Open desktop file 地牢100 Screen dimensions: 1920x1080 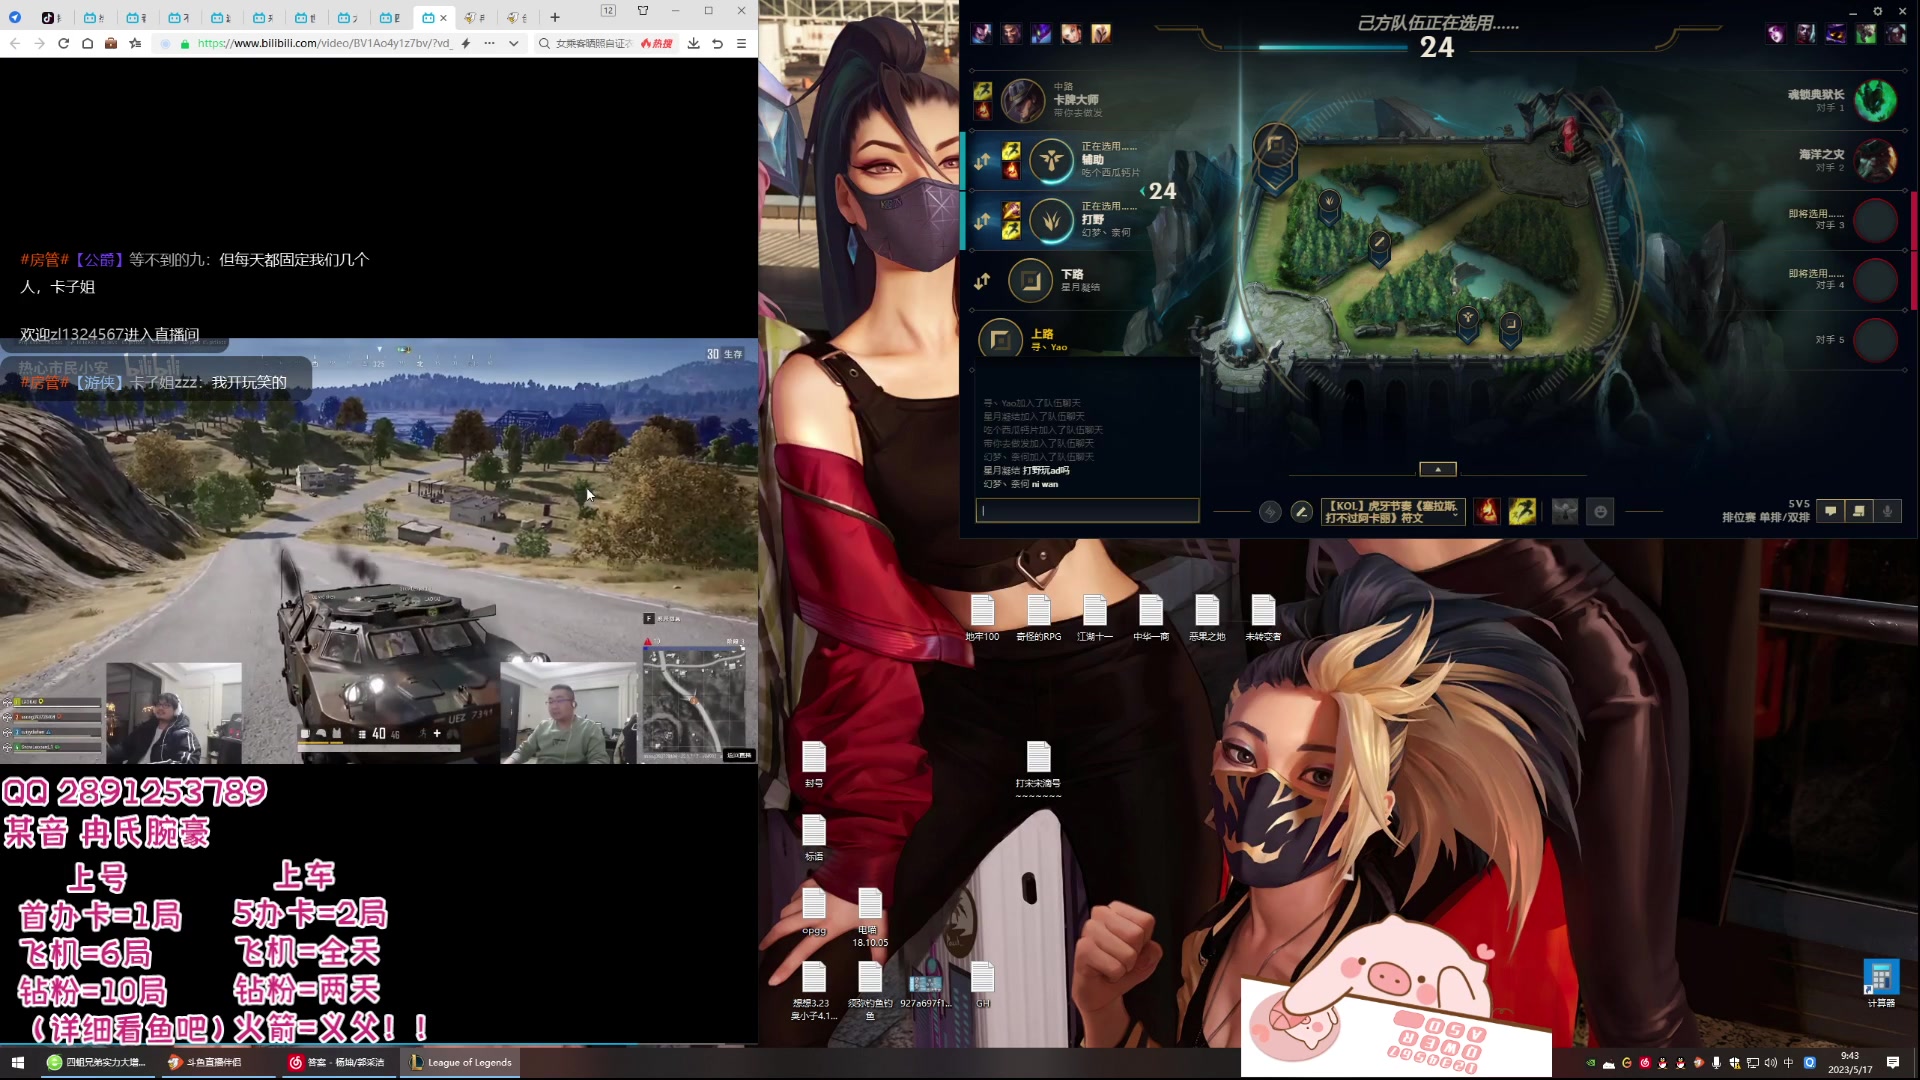tap(982, 618)
